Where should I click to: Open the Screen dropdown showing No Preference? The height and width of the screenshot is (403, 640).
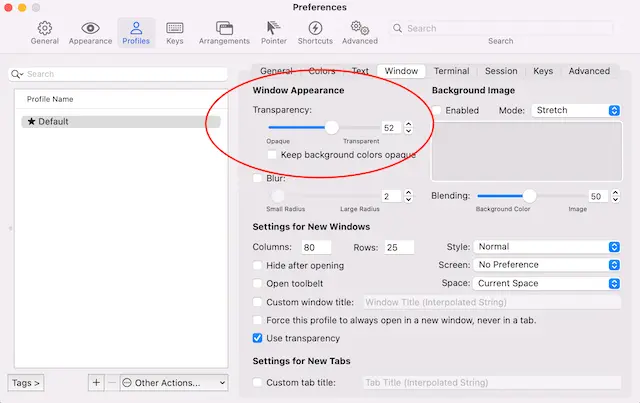coord(547,265)
